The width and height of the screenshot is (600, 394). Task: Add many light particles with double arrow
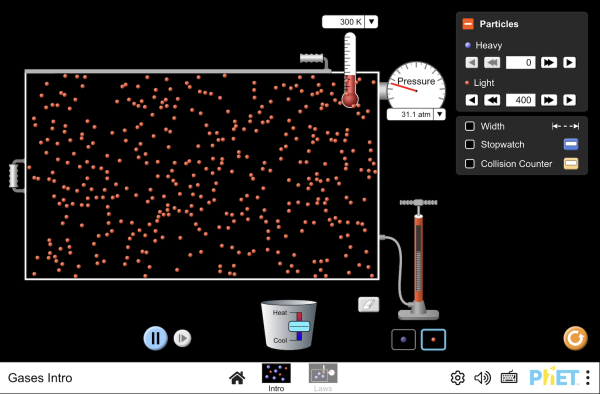(x=548, y=100)
